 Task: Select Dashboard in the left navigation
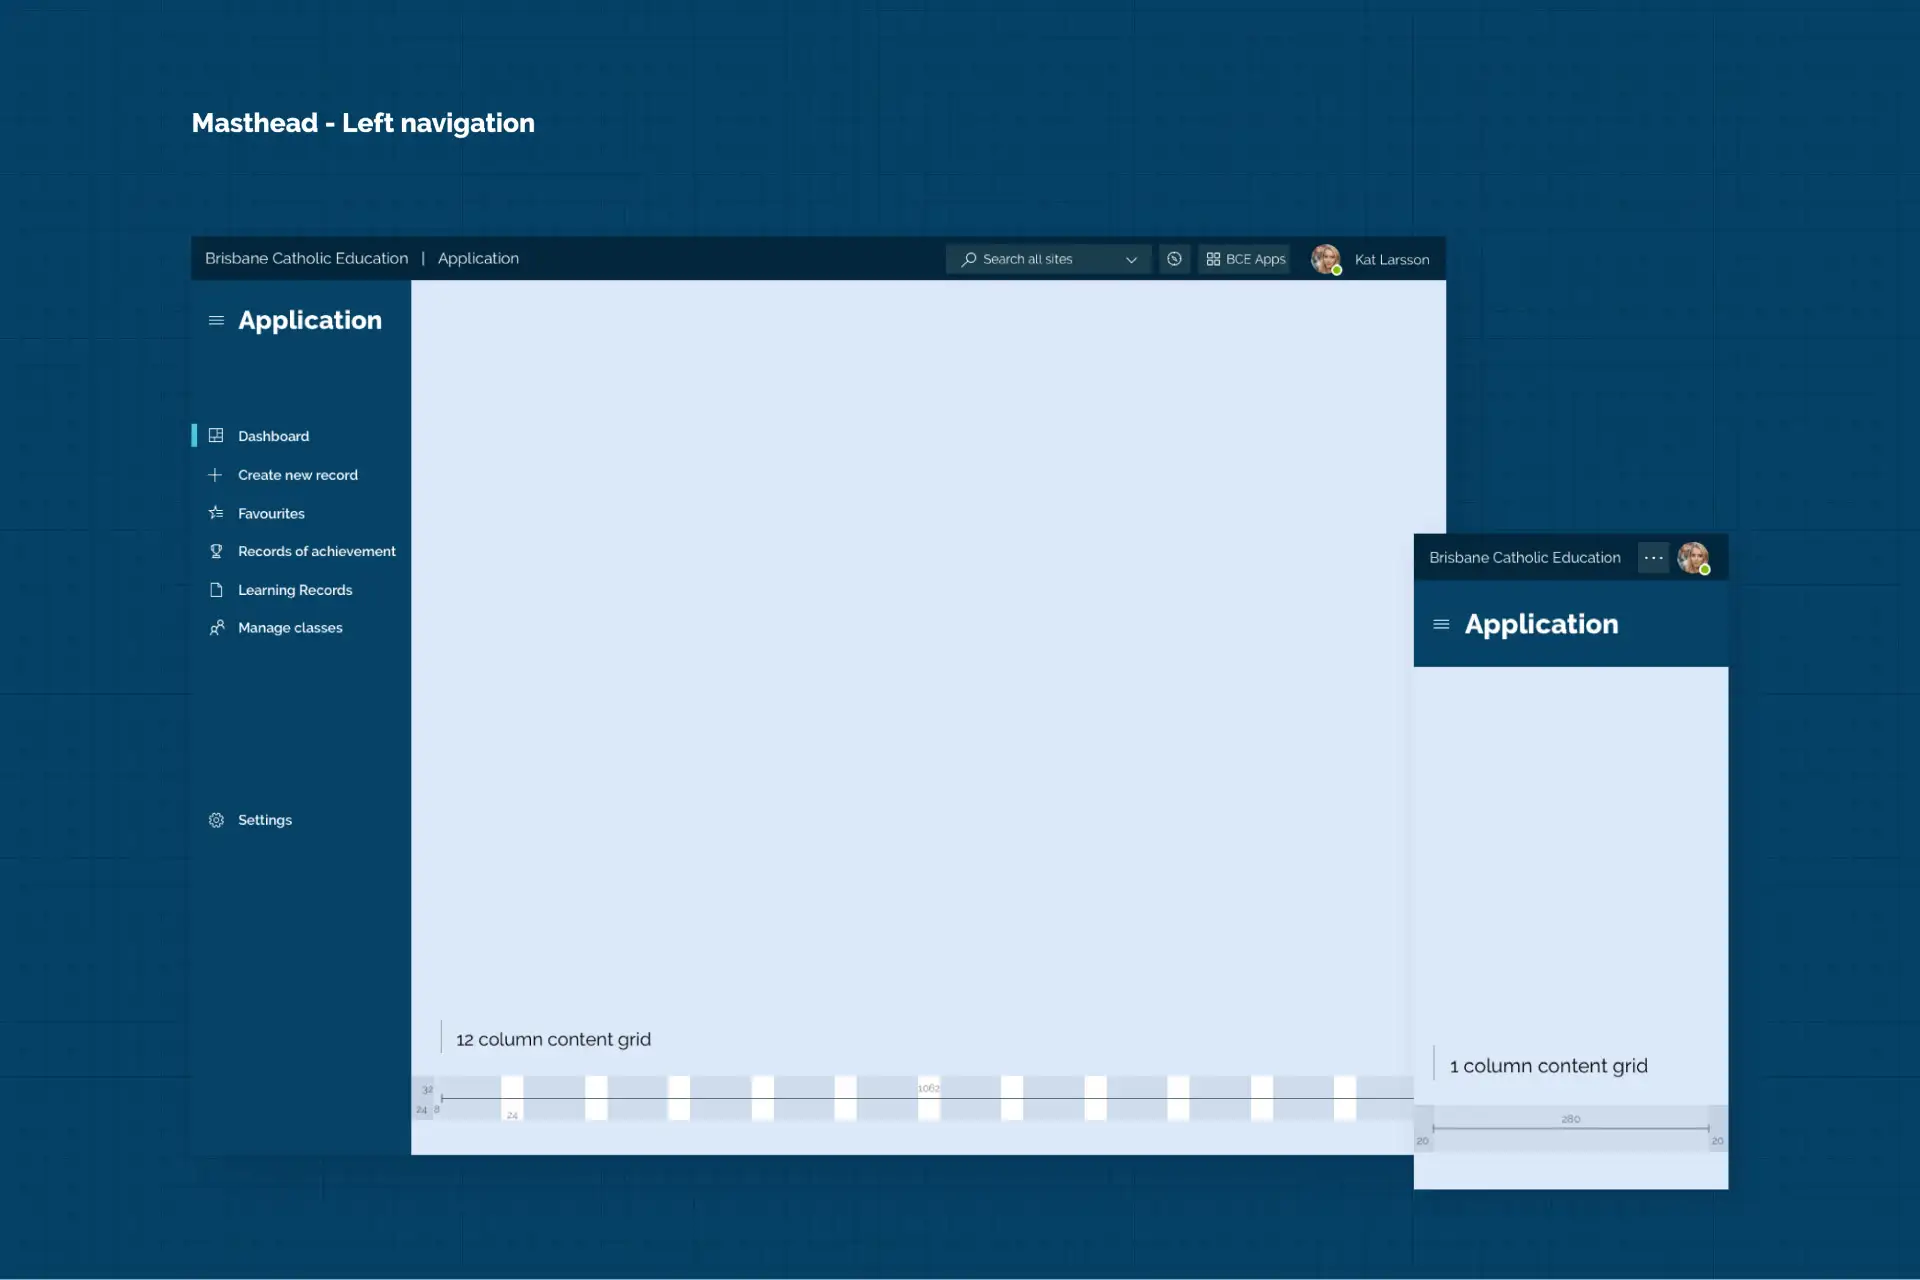point(273,435)
